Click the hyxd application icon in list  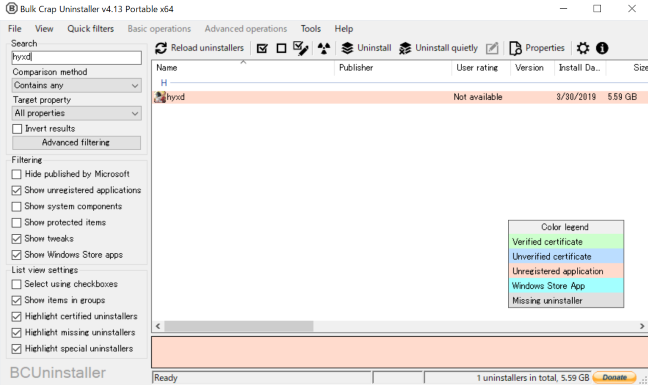[x=160, y=97]
